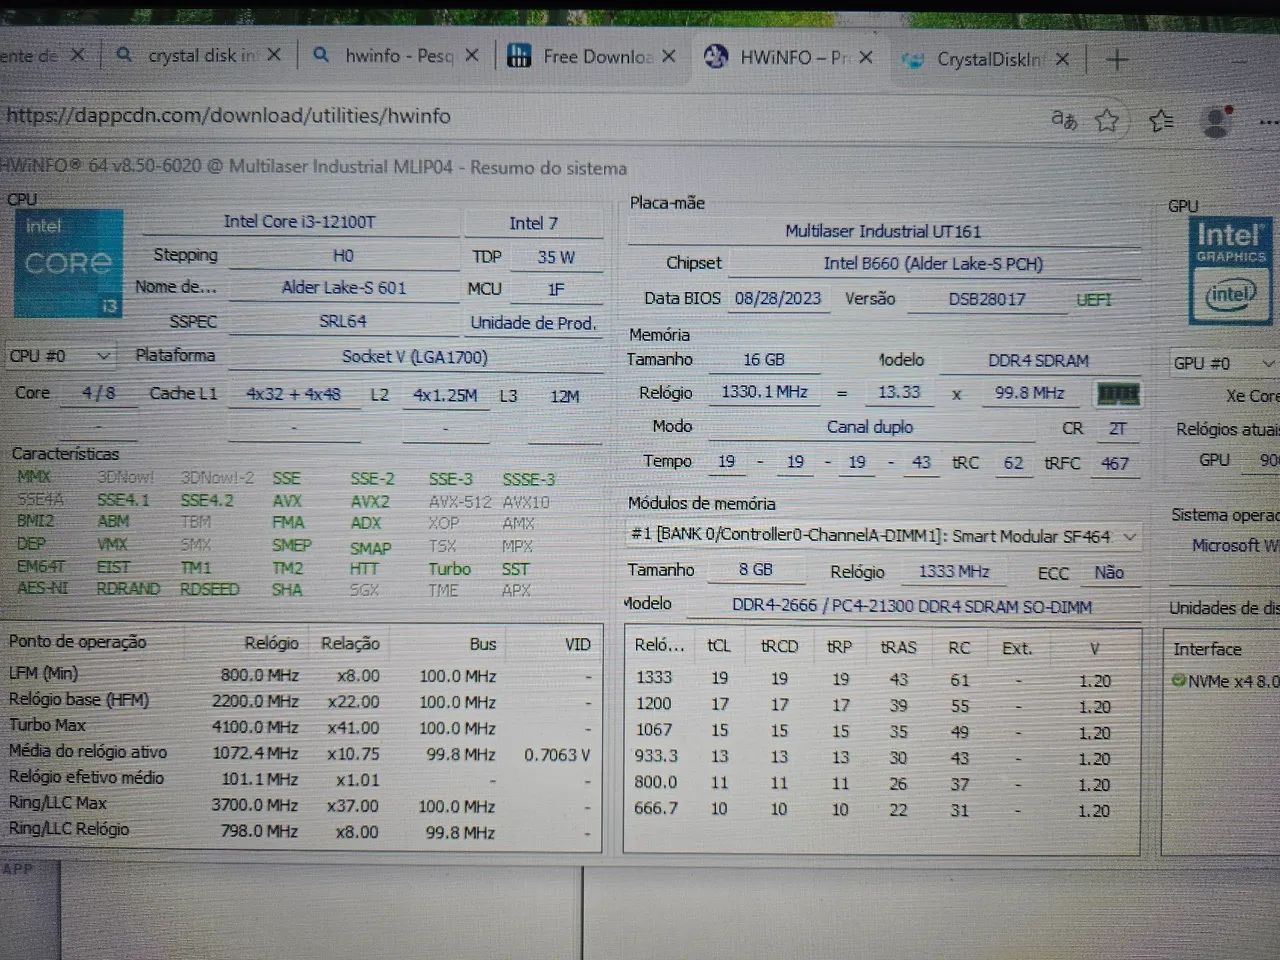Select the Turbo Max operating point row

(300, 727)
